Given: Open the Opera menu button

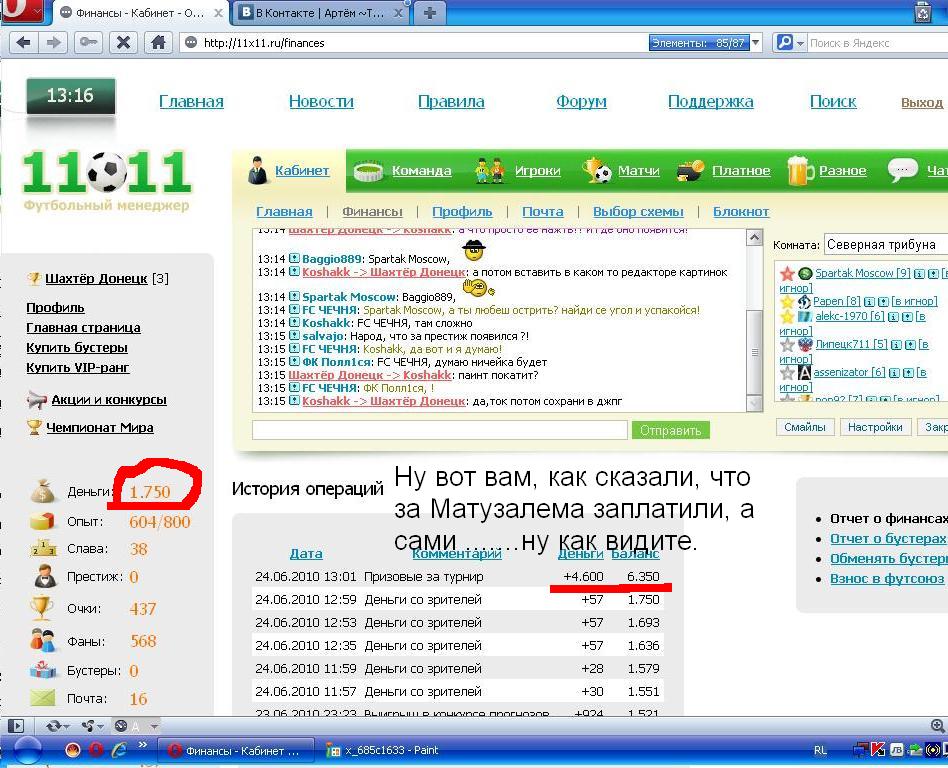Looking at the screenshot, I should tap(22, 12).
